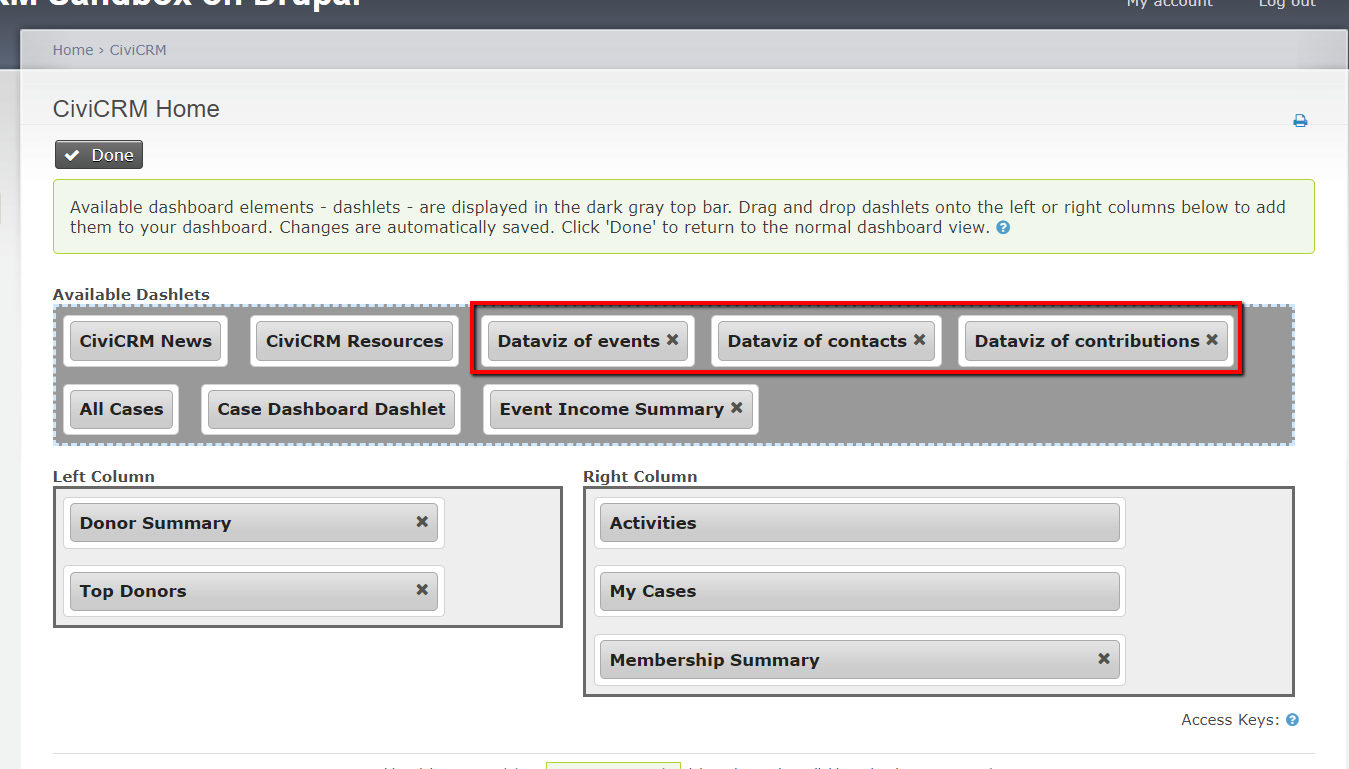1349x769 pixels.
Task: Open My account link
Action: (1169, 4)
